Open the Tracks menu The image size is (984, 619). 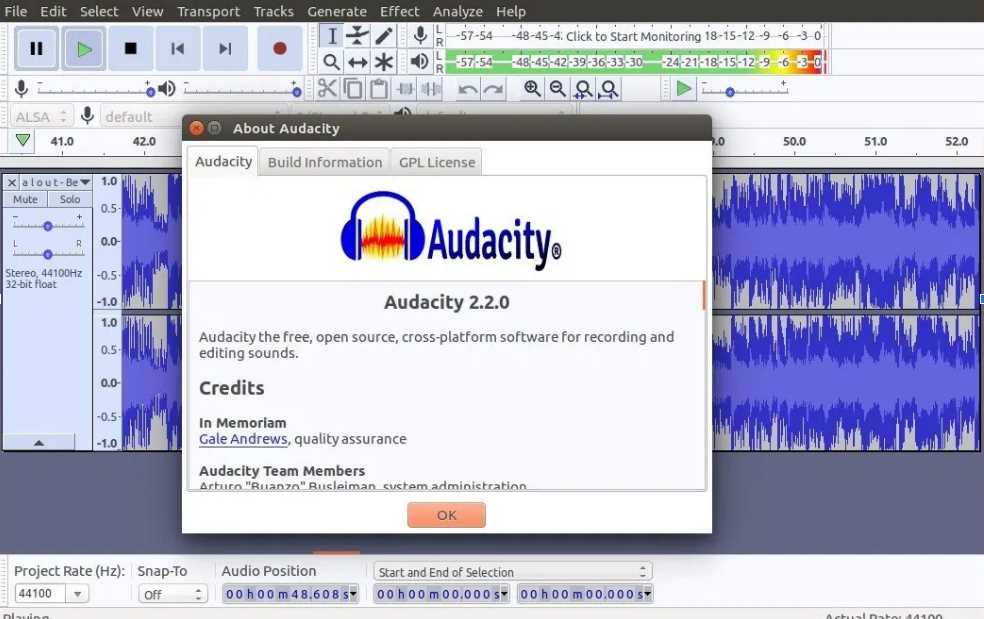[x=274, y=11]
